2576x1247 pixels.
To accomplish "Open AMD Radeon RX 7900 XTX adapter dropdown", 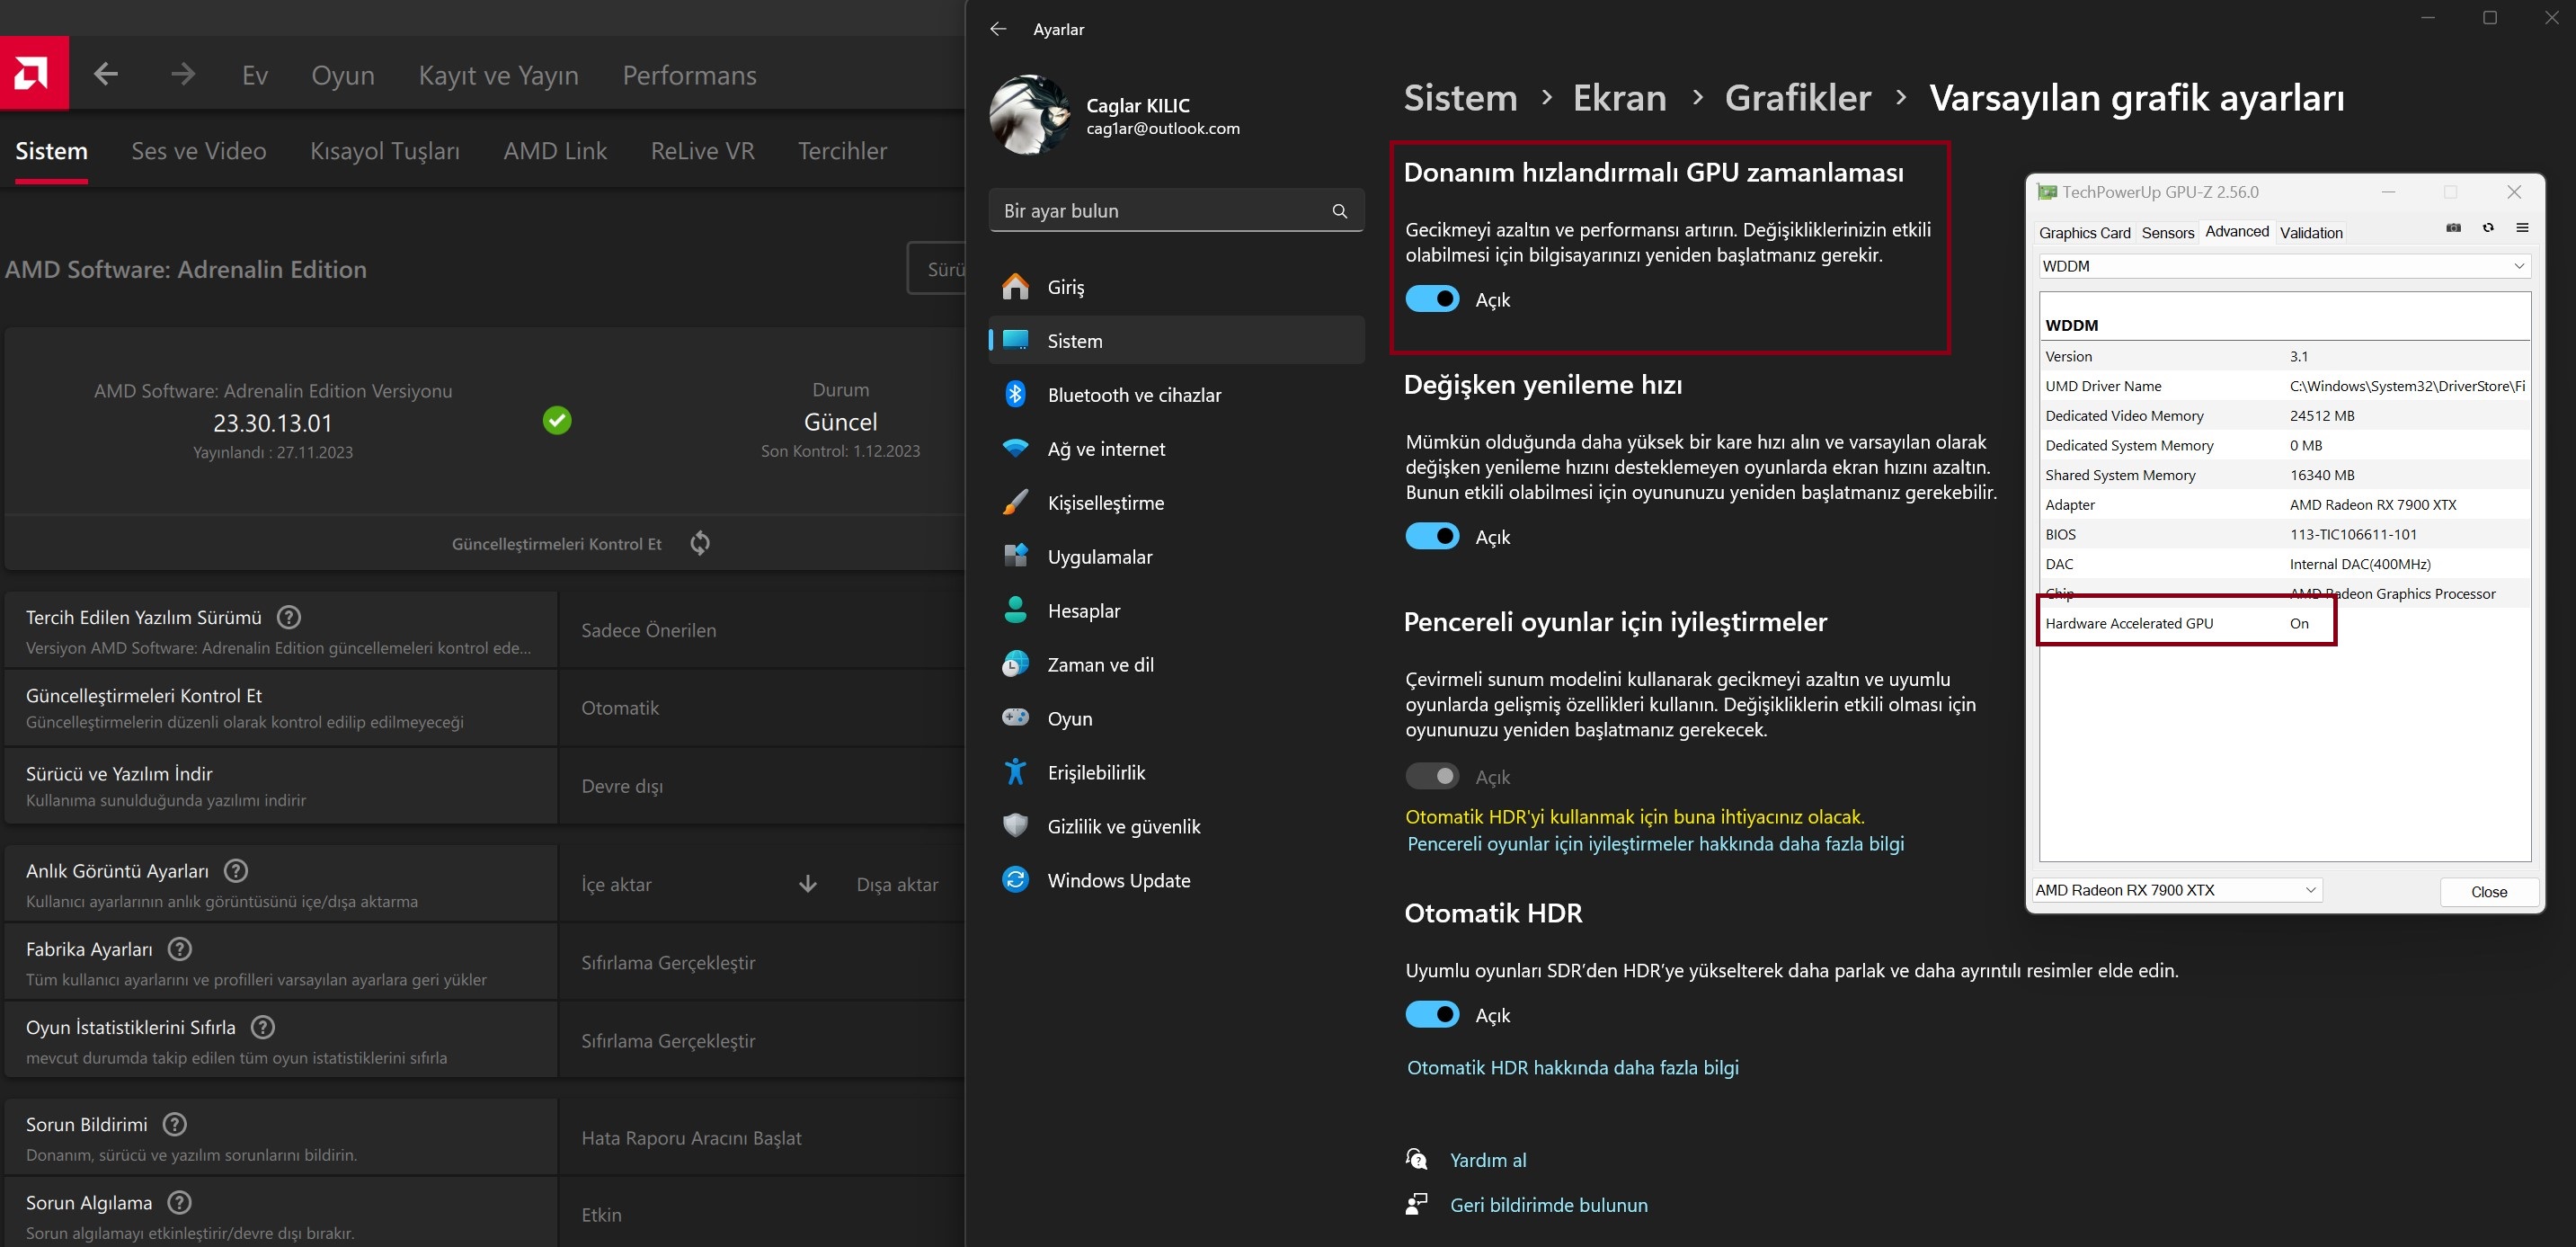I will pyautogui.click(x=2176, y=890).
